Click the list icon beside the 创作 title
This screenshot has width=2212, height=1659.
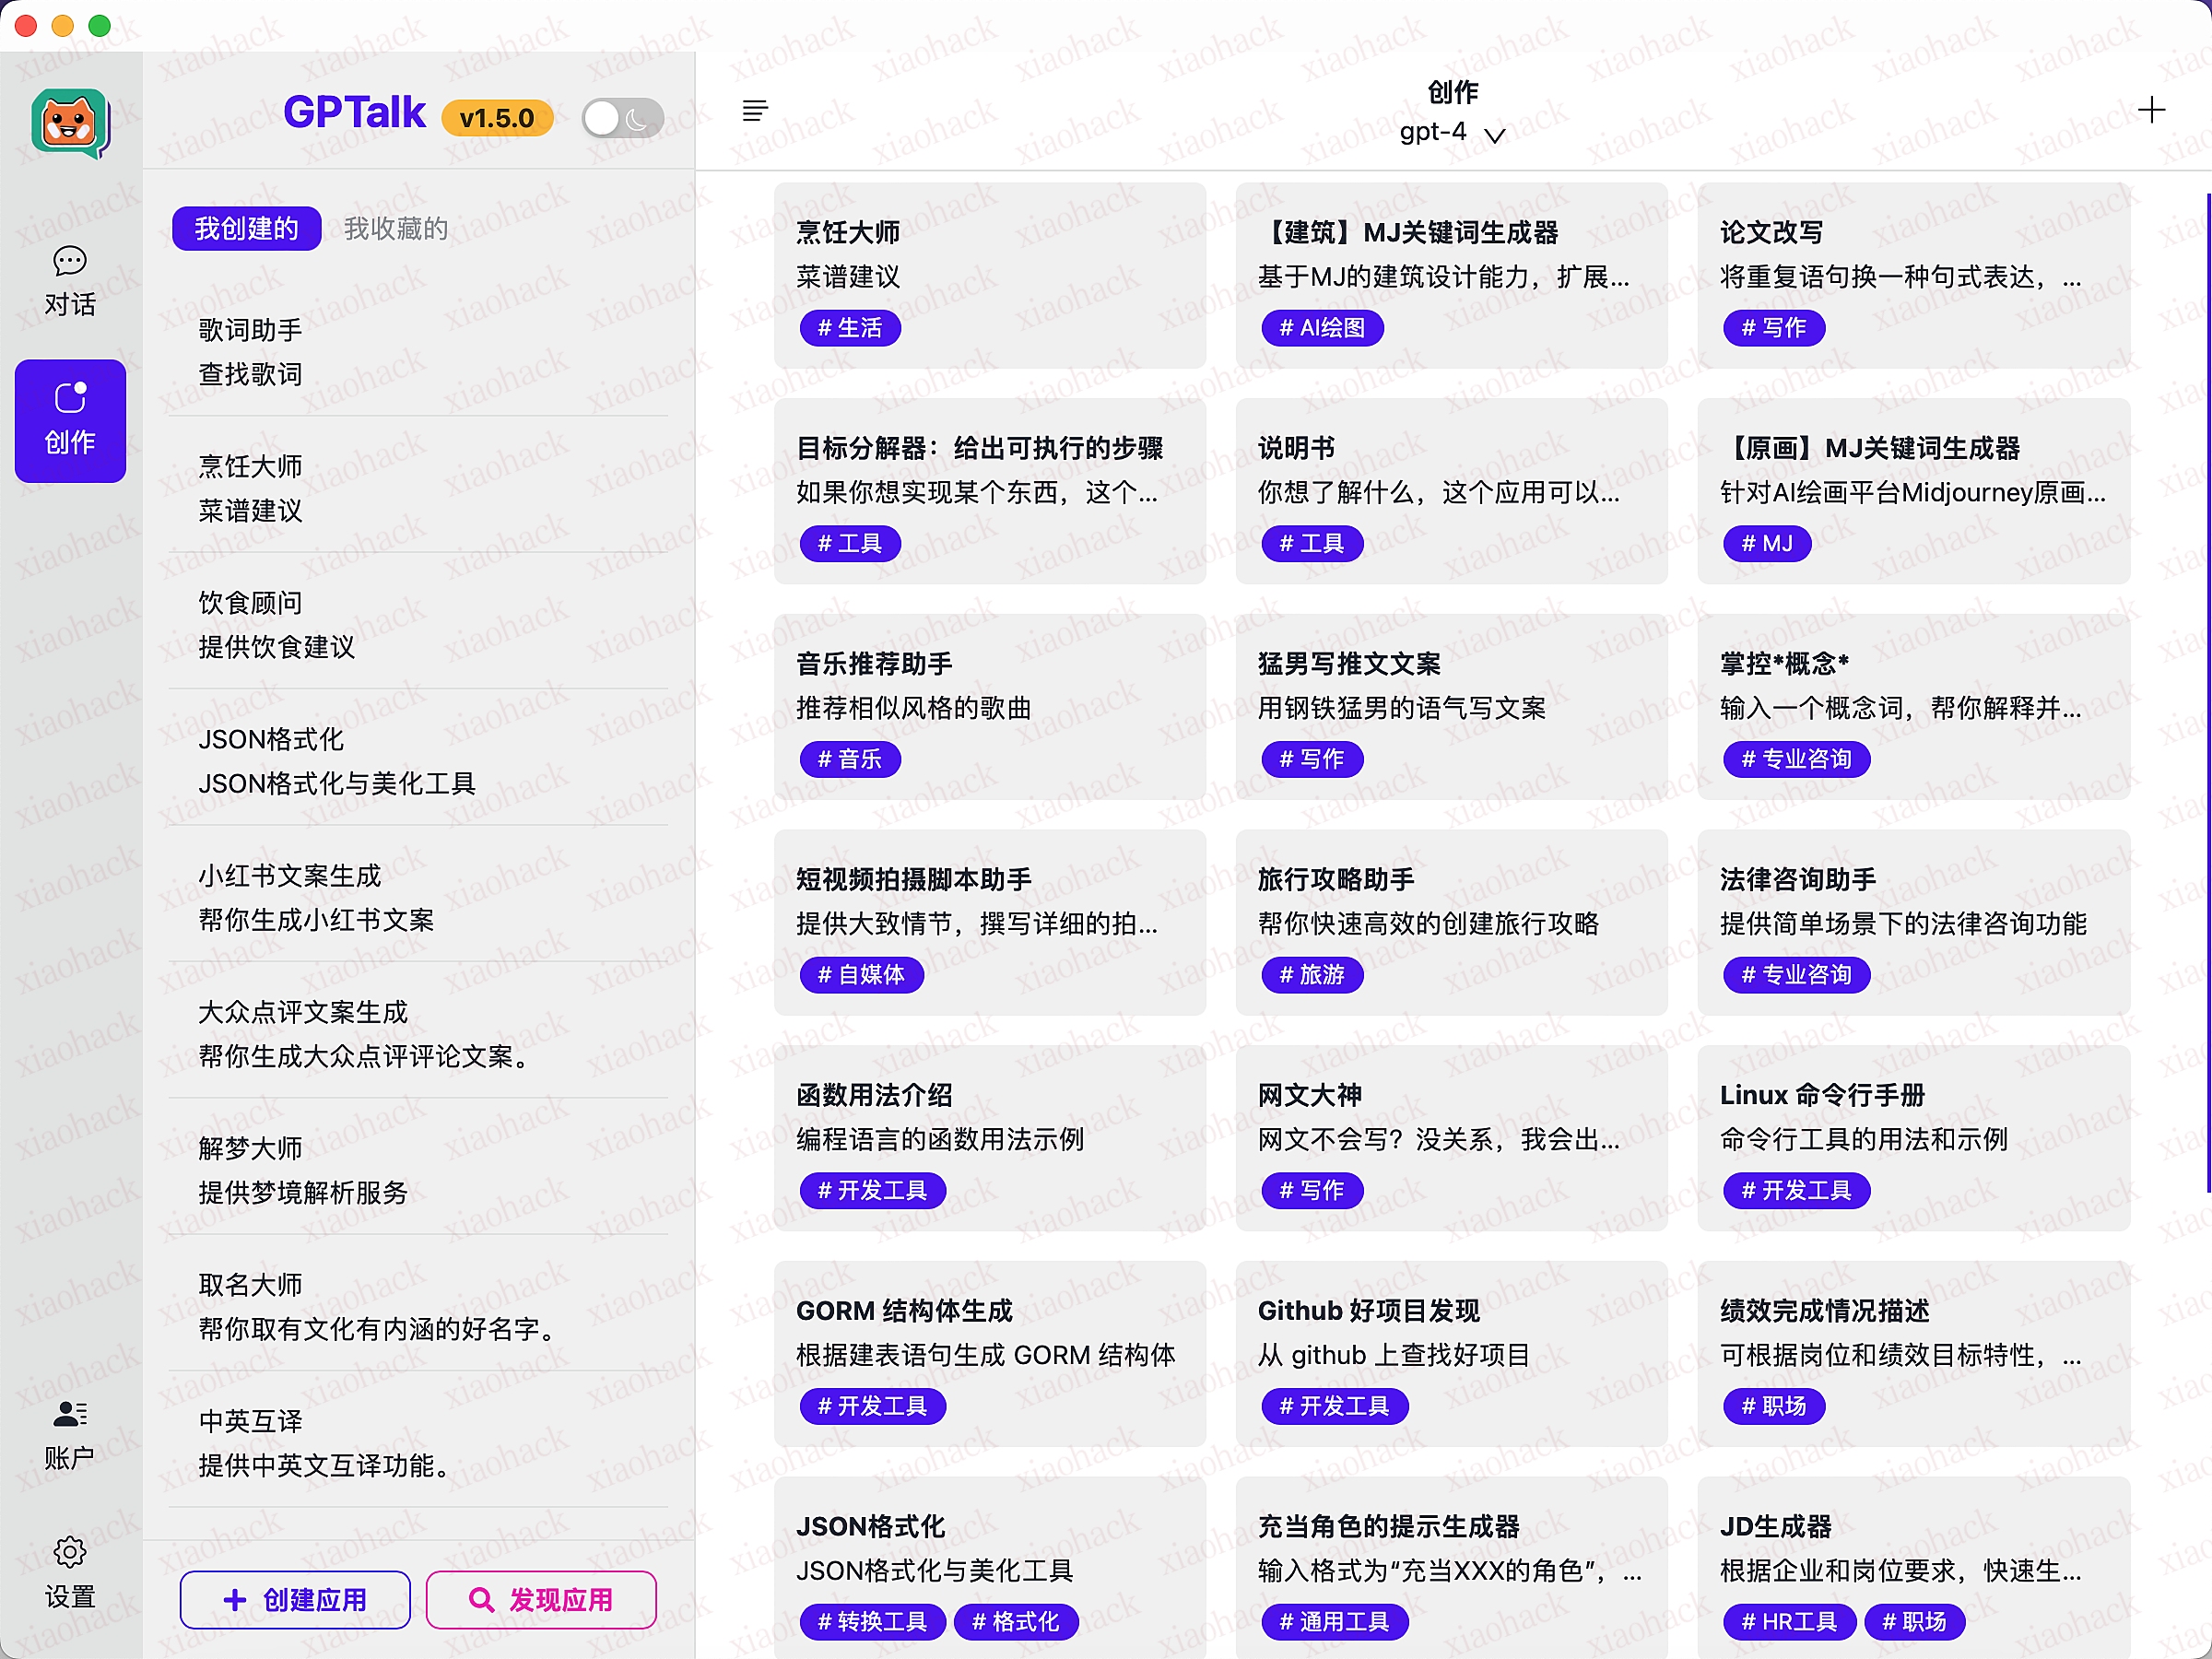click(755, 110)
